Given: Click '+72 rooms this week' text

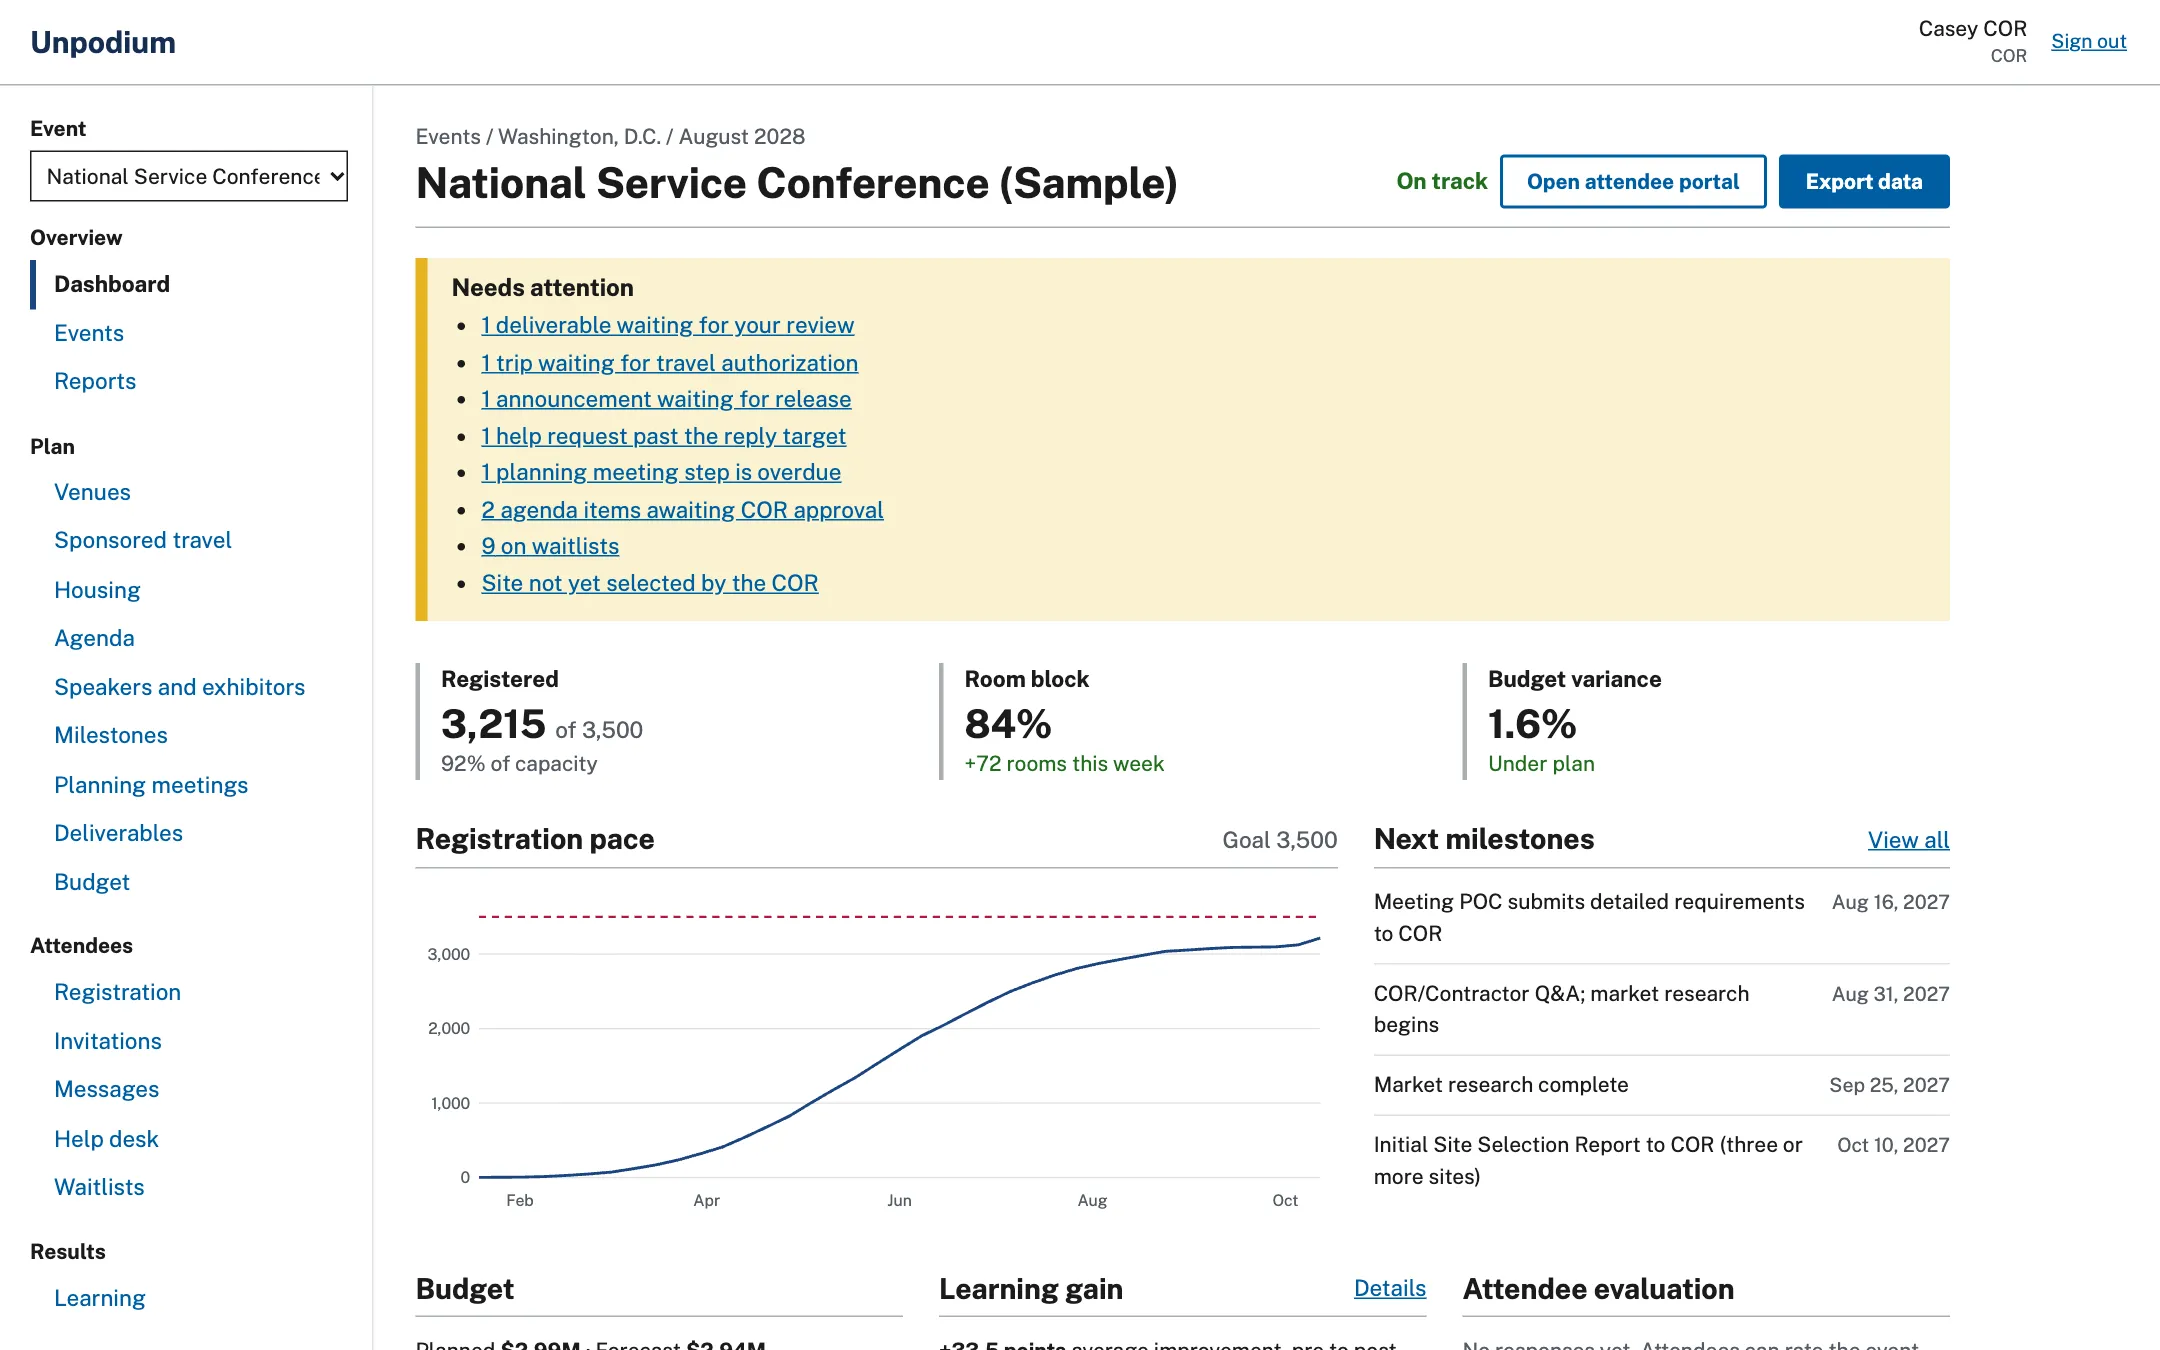Looking at the screenshot, I should 1064,764.
